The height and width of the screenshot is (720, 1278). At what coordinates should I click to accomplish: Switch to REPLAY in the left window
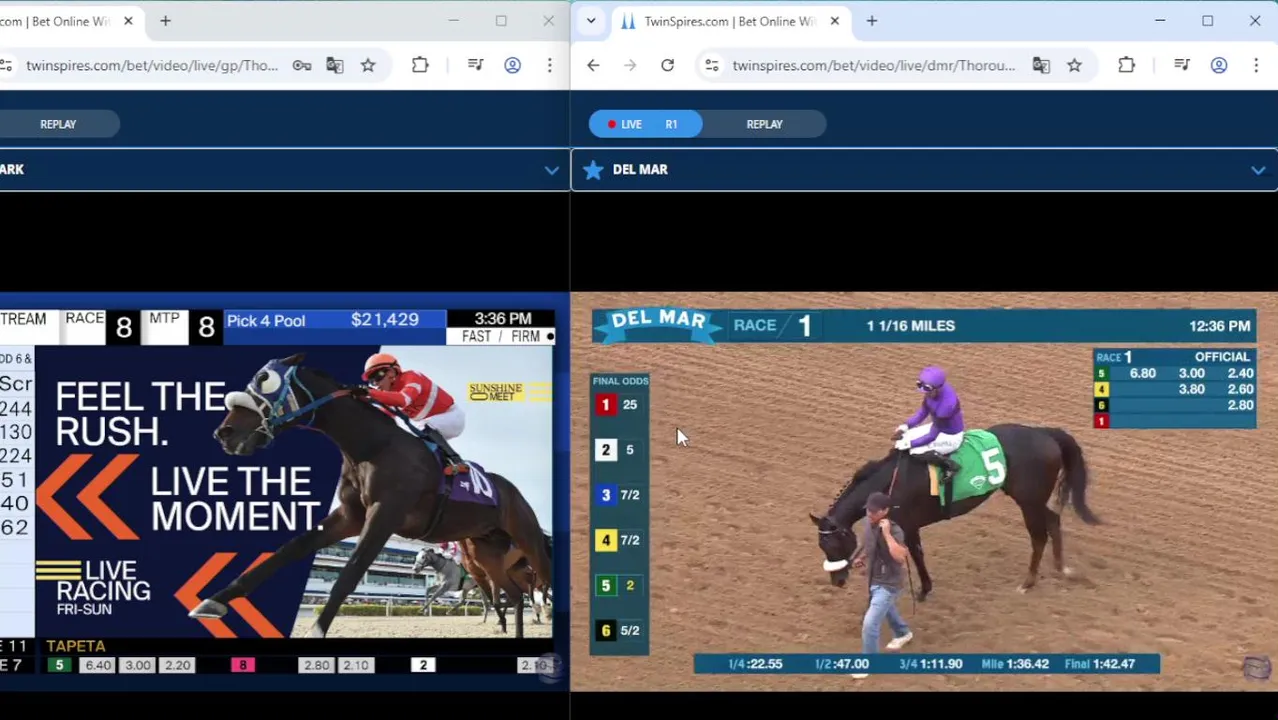tap(58, 124)
